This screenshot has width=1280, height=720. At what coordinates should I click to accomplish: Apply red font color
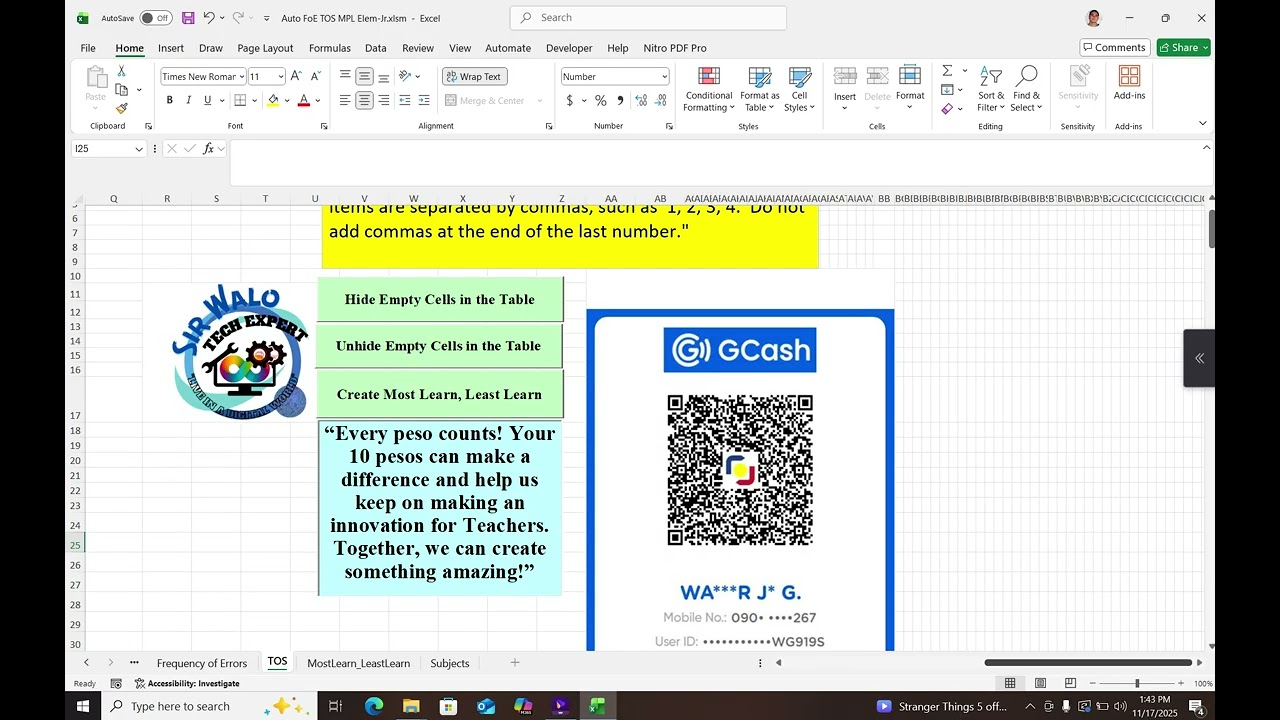304,100
